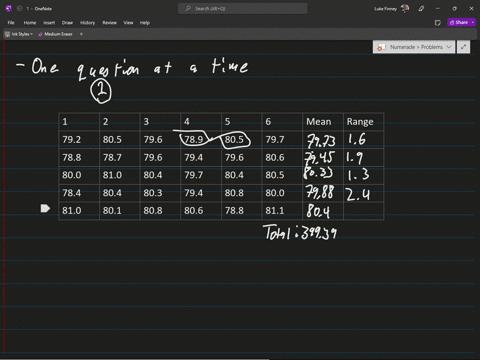
Task: Click the column 3 header cell
Action: click(x=160, y=122)
